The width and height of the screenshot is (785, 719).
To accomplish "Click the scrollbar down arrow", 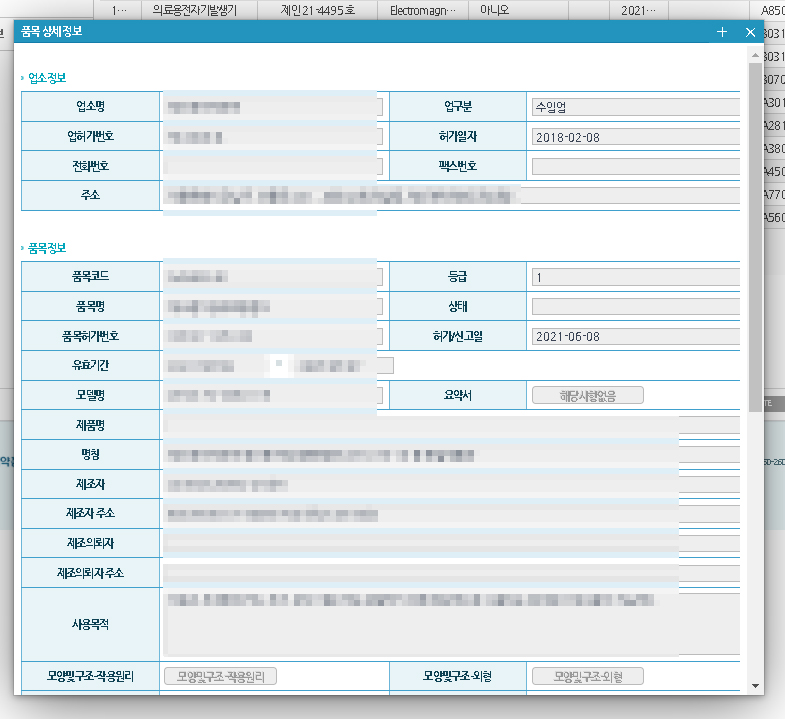I will tap(755, 686).
